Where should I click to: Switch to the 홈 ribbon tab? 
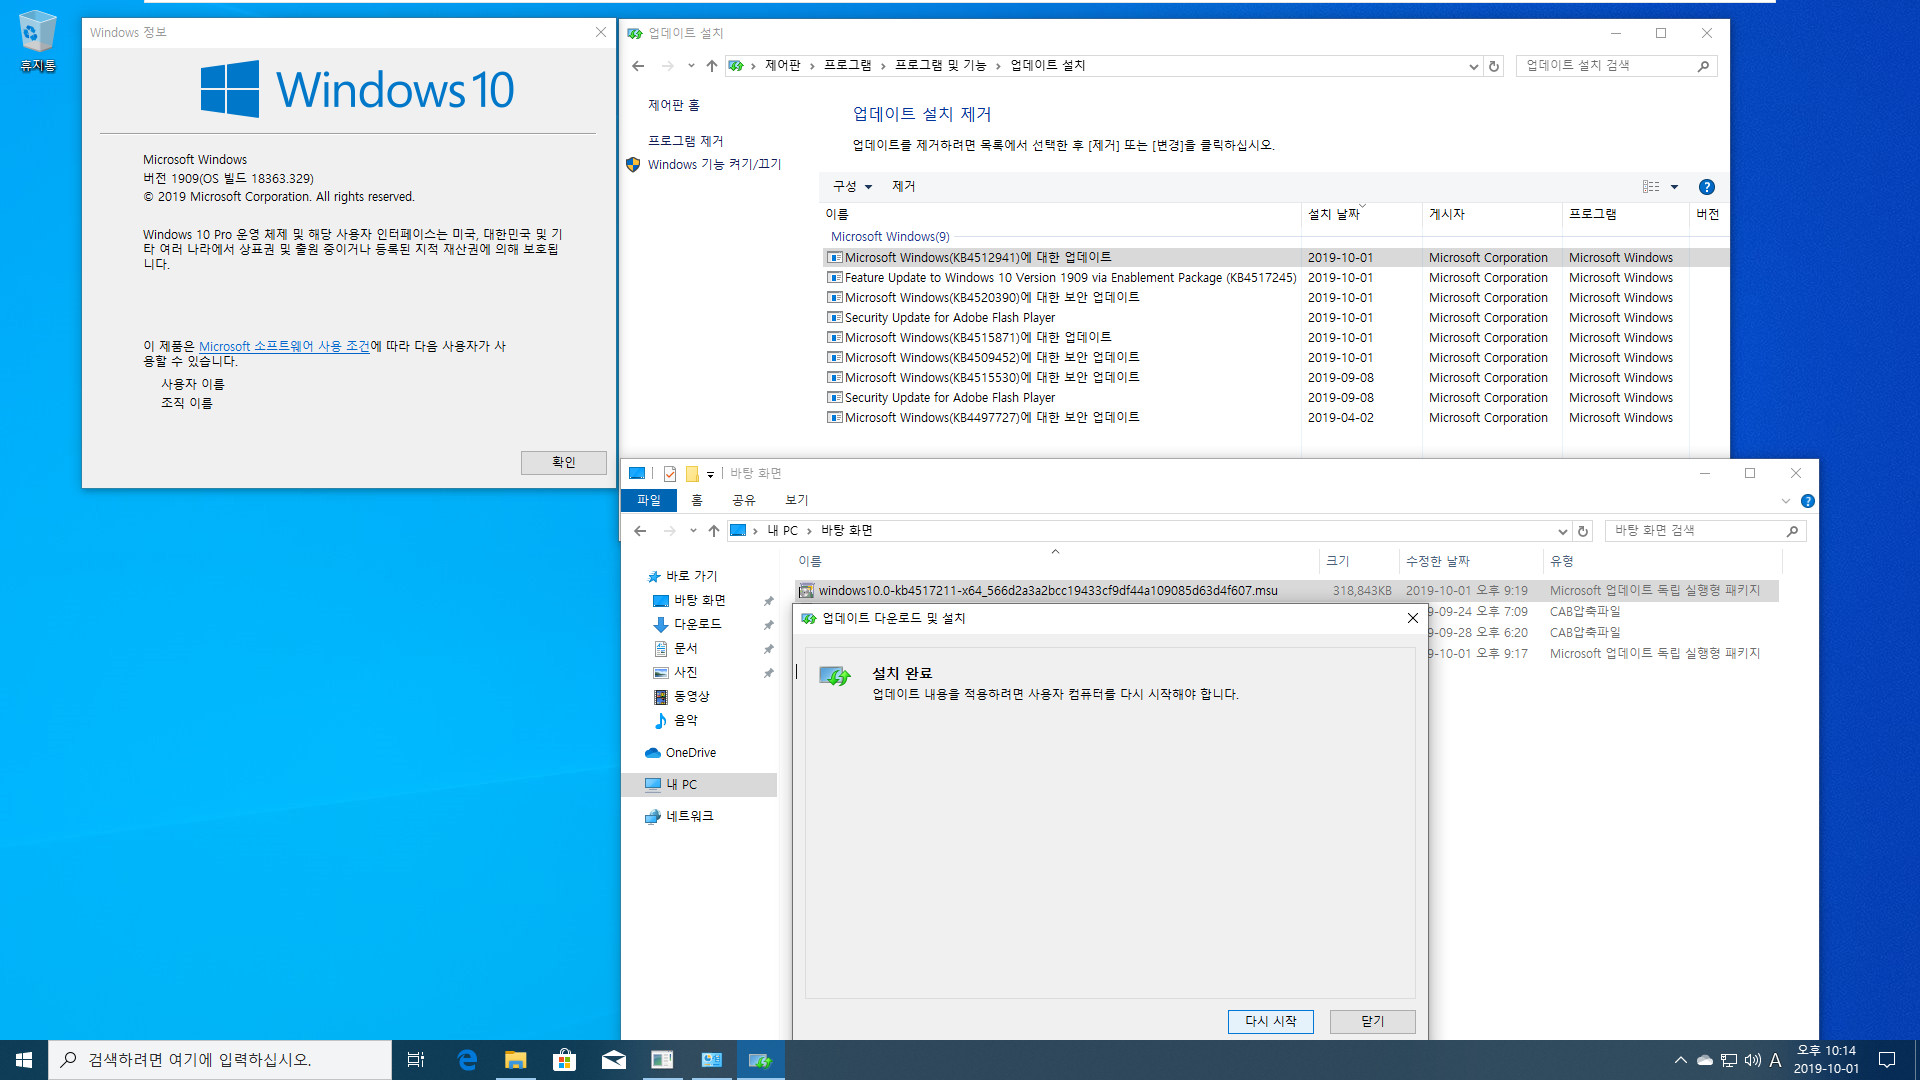pyautogui.click(x=697, y=501)
